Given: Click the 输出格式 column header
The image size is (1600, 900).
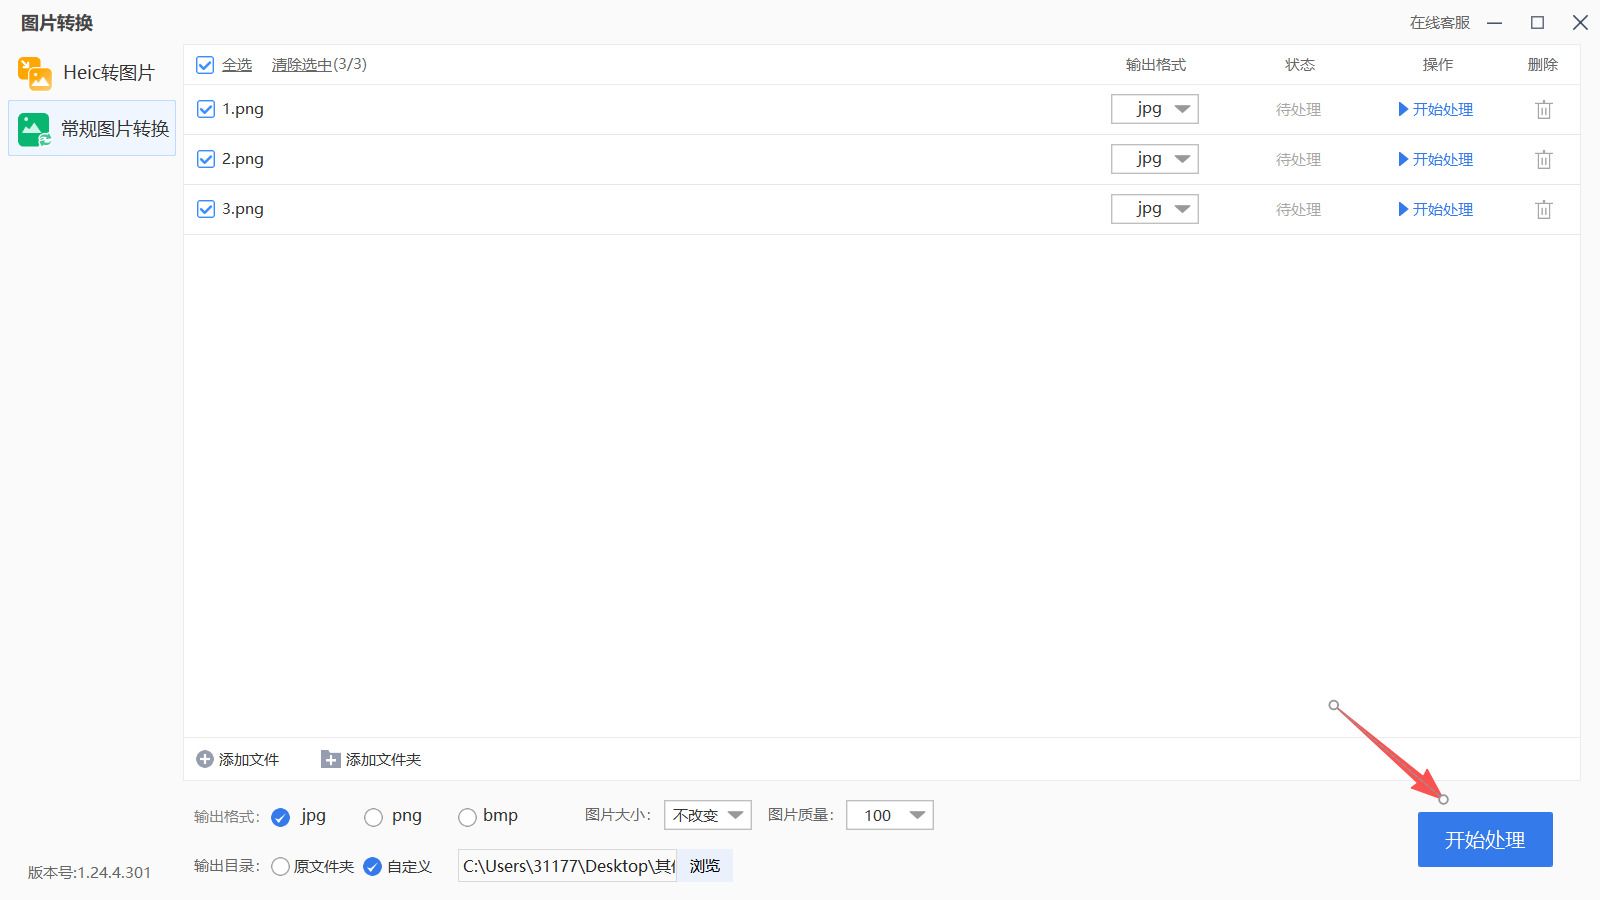Looking at the screenshot, I should [x=1156, y=65].
